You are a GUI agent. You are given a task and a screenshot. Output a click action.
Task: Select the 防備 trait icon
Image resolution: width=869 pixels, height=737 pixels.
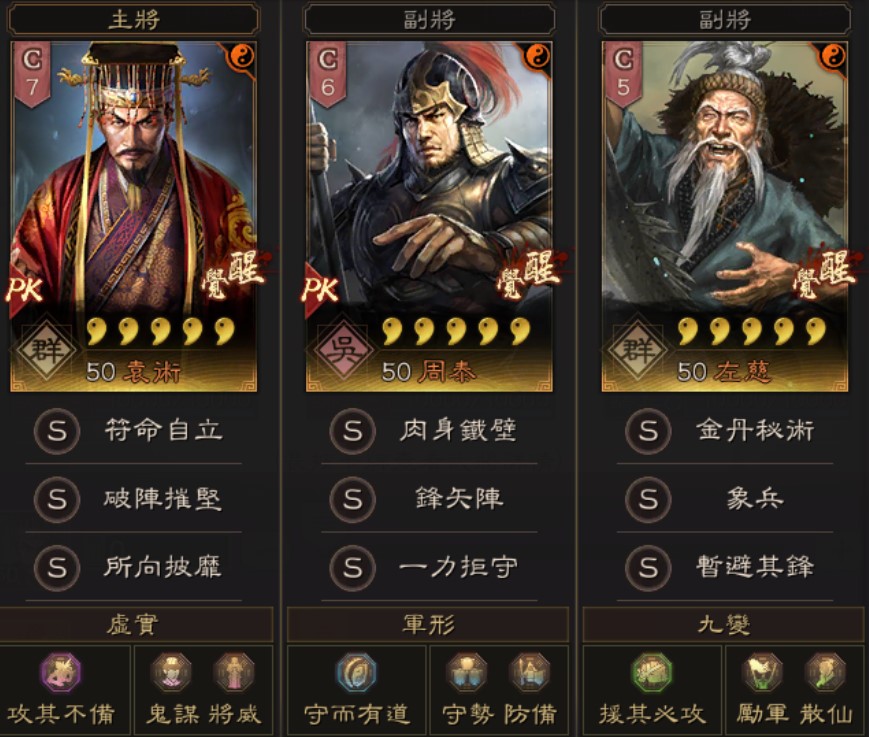click(x=530, y=672)
